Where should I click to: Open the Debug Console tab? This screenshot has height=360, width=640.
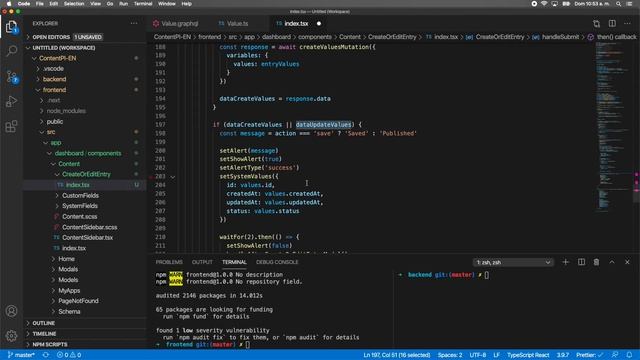click(x=277, y=262)
